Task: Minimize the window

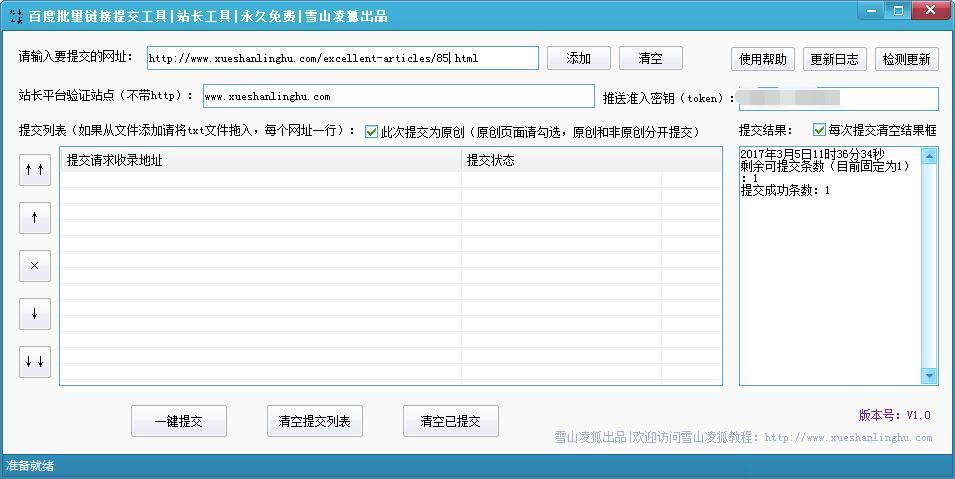Action: click(872, 10)
